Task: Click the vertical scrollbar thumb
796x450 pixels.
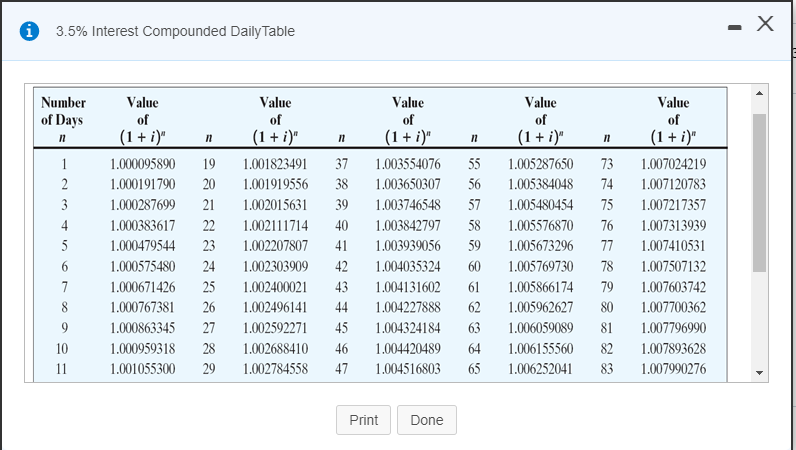Action: pos(759,192)
